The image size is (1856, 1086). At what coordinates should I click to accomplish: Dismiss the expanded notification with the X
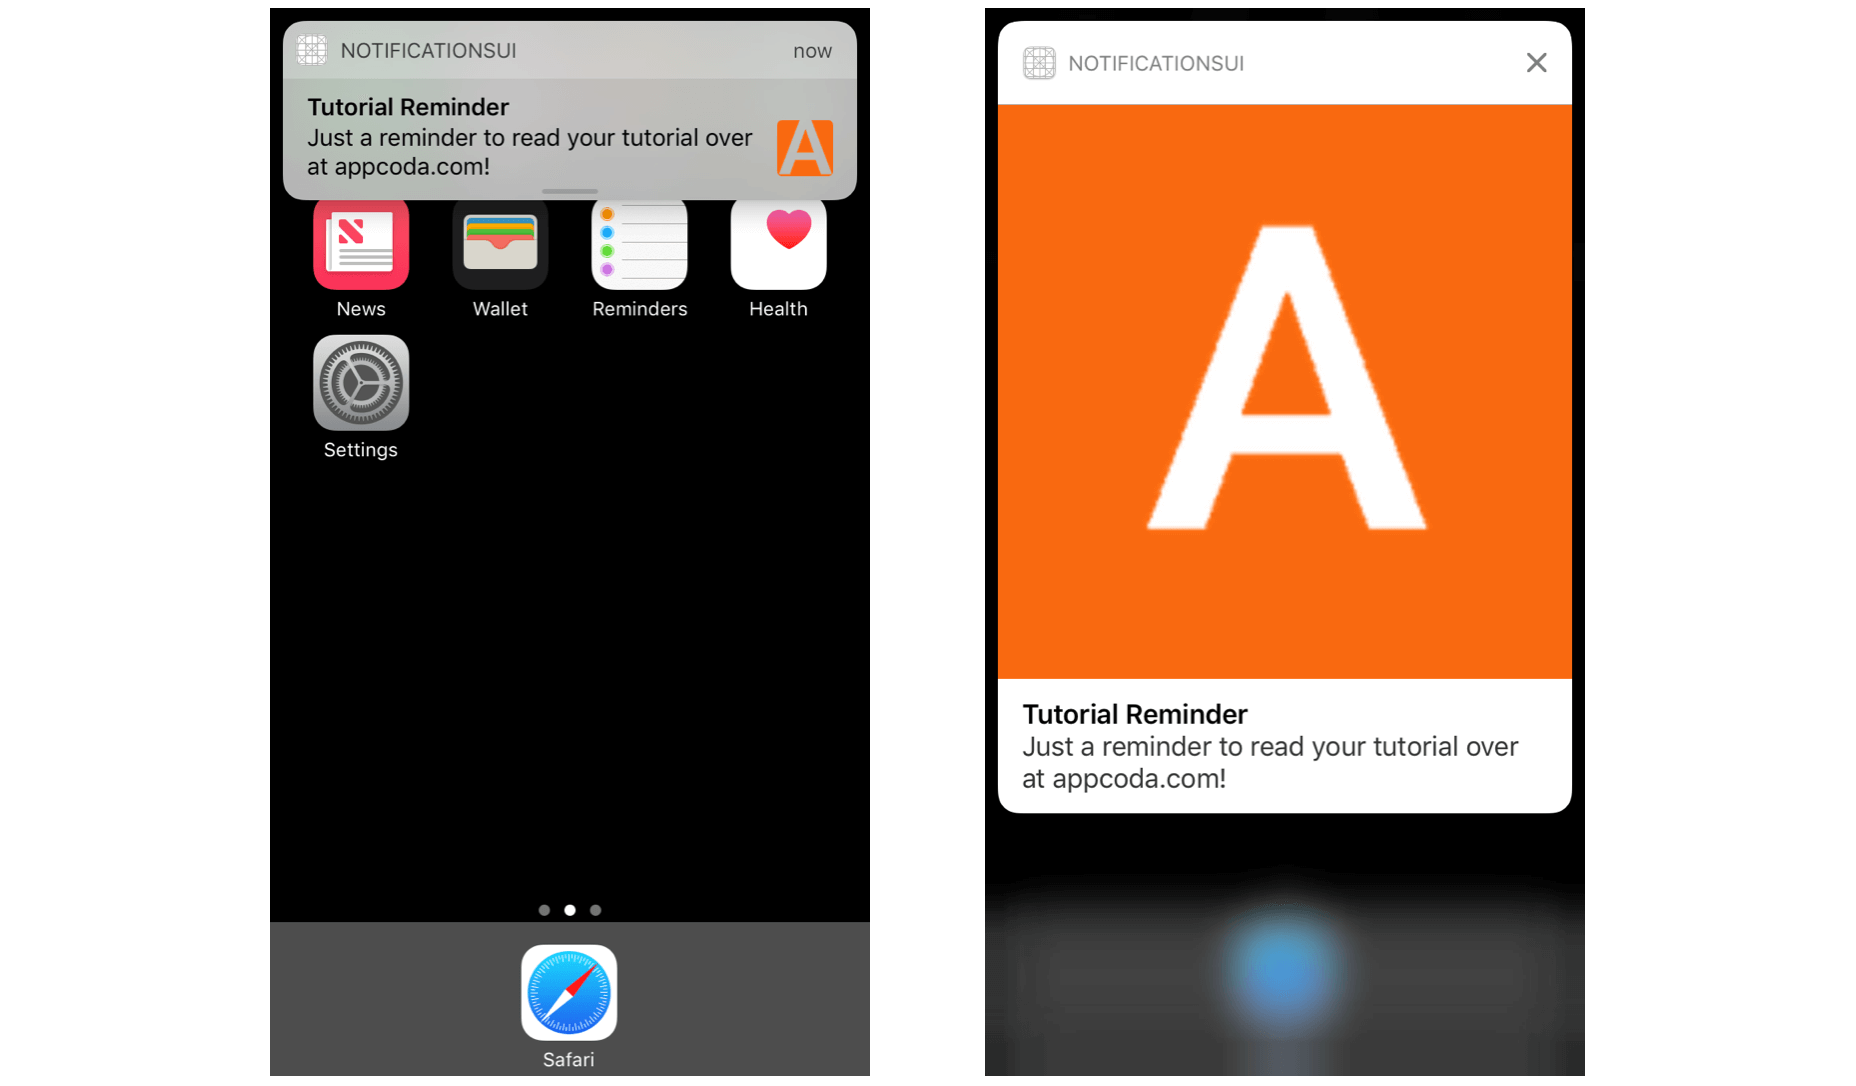pyautogui.click(x=1536, y=62)
